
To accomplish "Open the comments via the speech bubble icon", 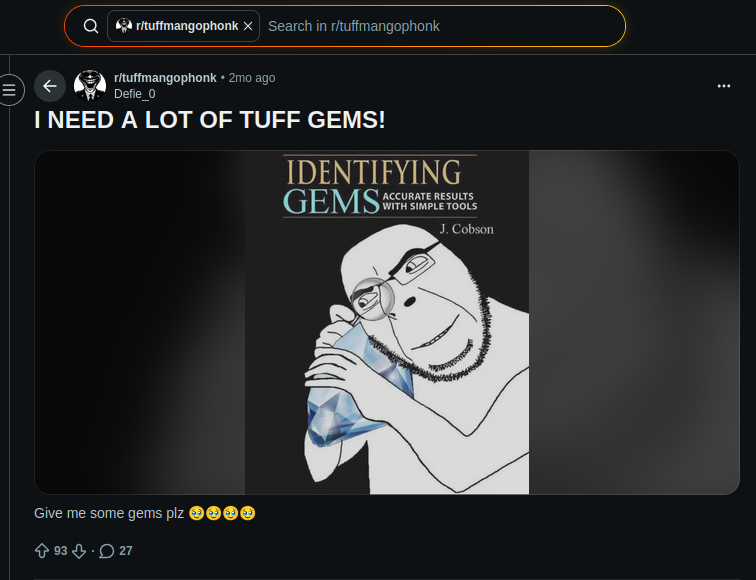I will [107, 550].
